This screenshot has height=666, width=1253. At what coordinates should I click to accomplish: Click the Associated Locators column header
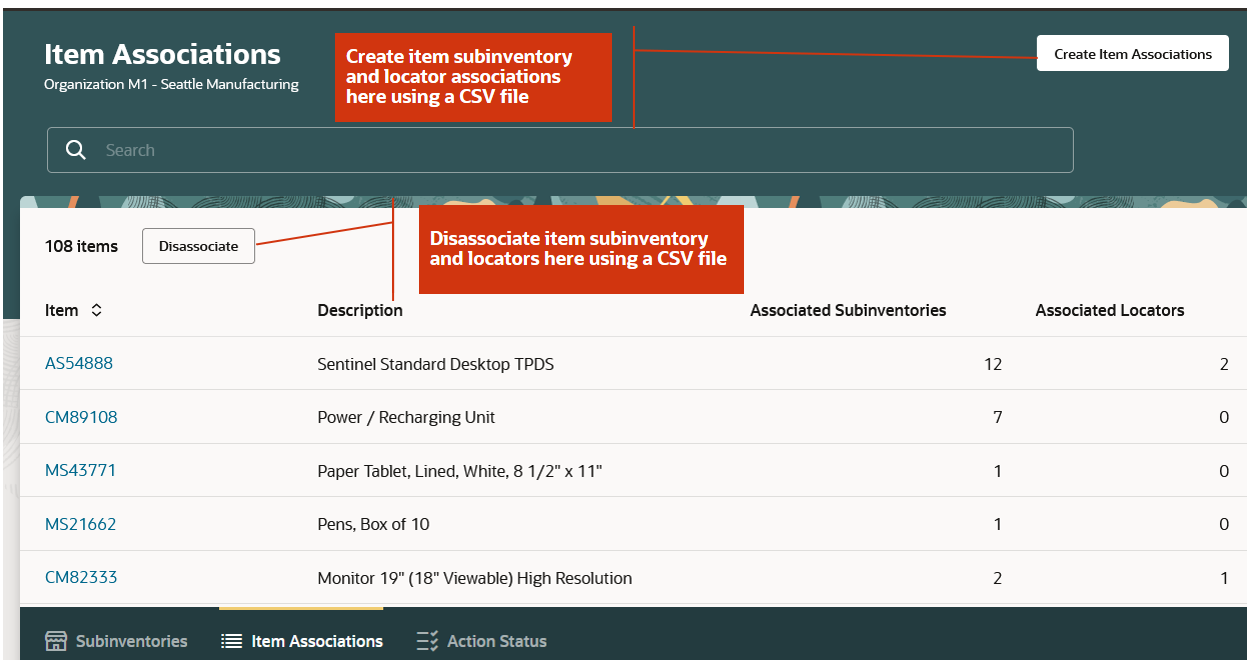pos(1110,310)
